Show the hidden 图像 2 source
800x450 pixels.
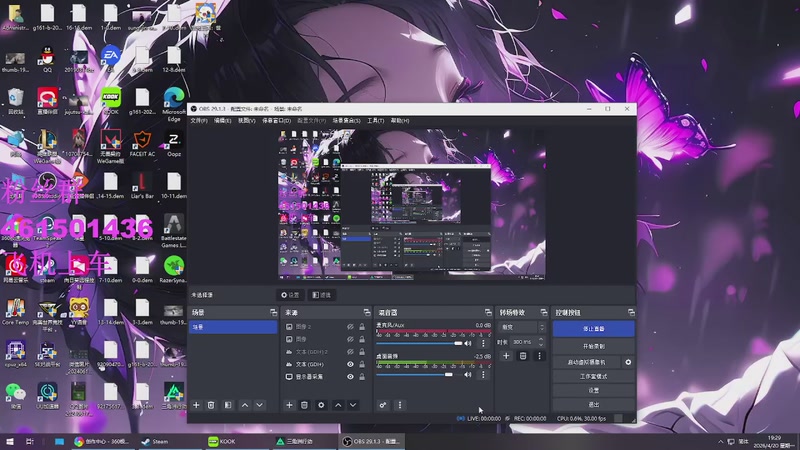[x=350, y=327]
